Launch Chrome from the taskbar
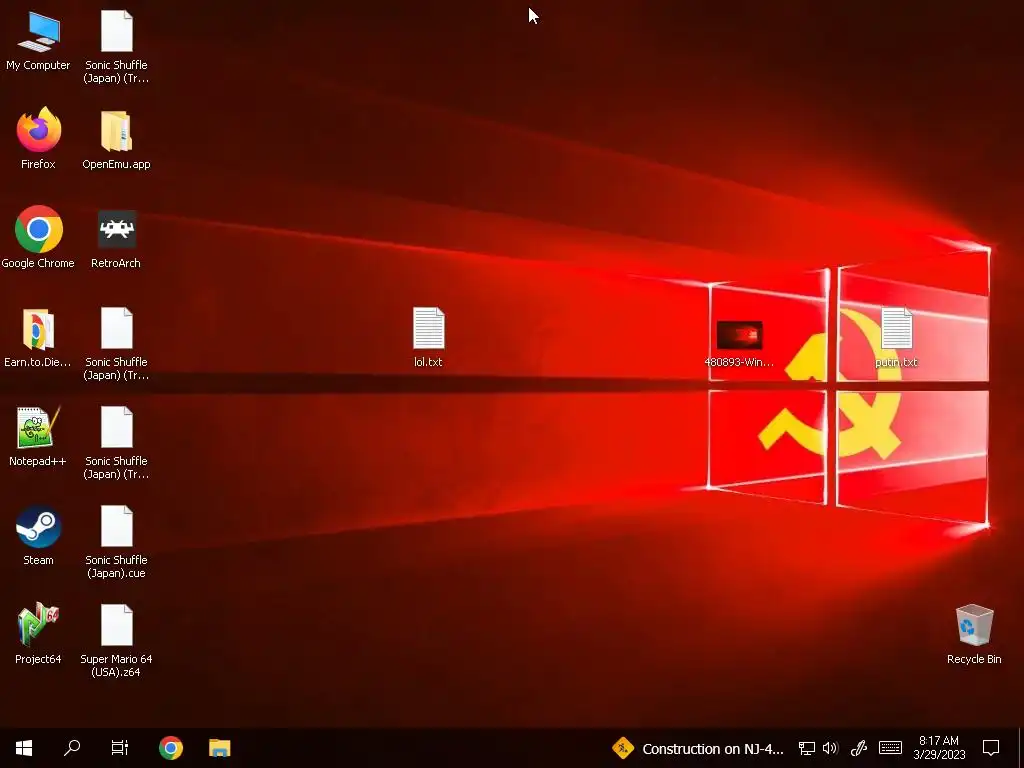 pos(170,748)
